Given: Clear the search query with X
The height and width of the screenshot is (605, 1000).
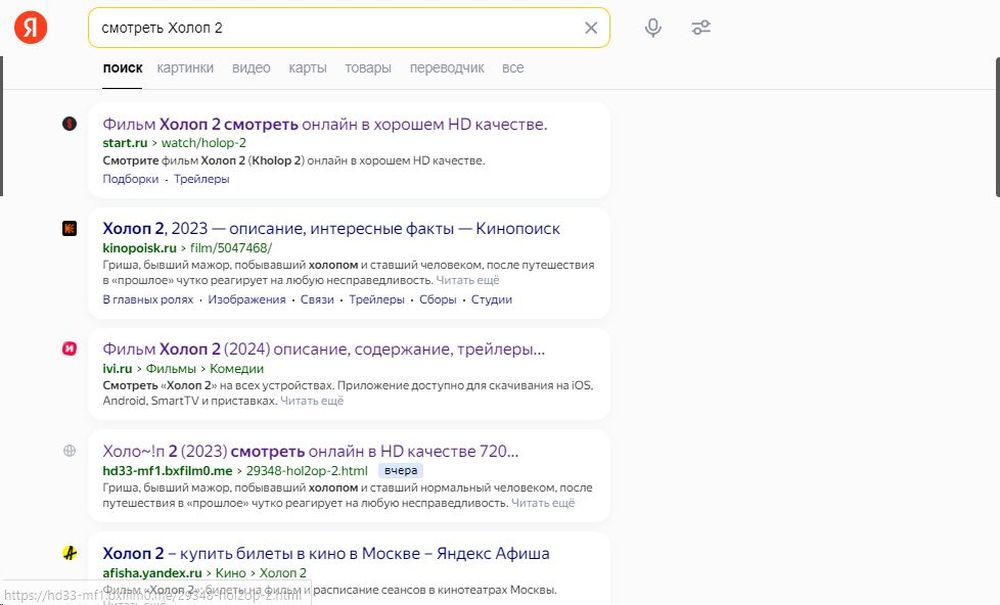Looking at the screenshot, I should [591, 28].
